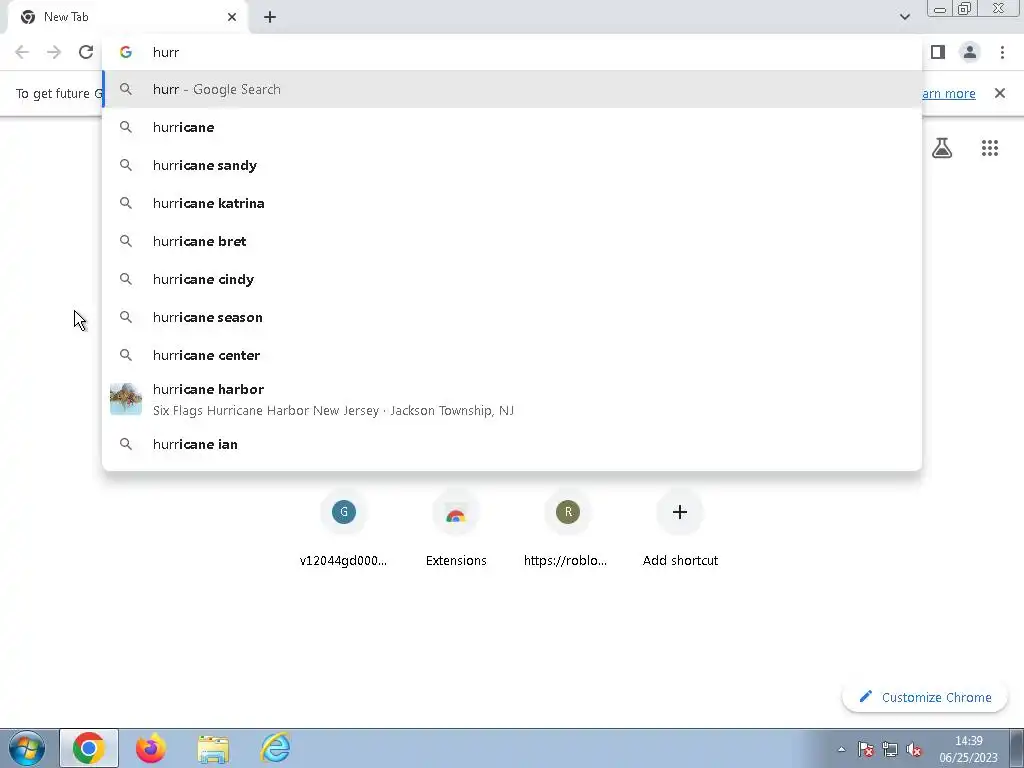Open the v12044gd000... shortcut
This screenshot has width=1024, height=768.
coord(344,528)
